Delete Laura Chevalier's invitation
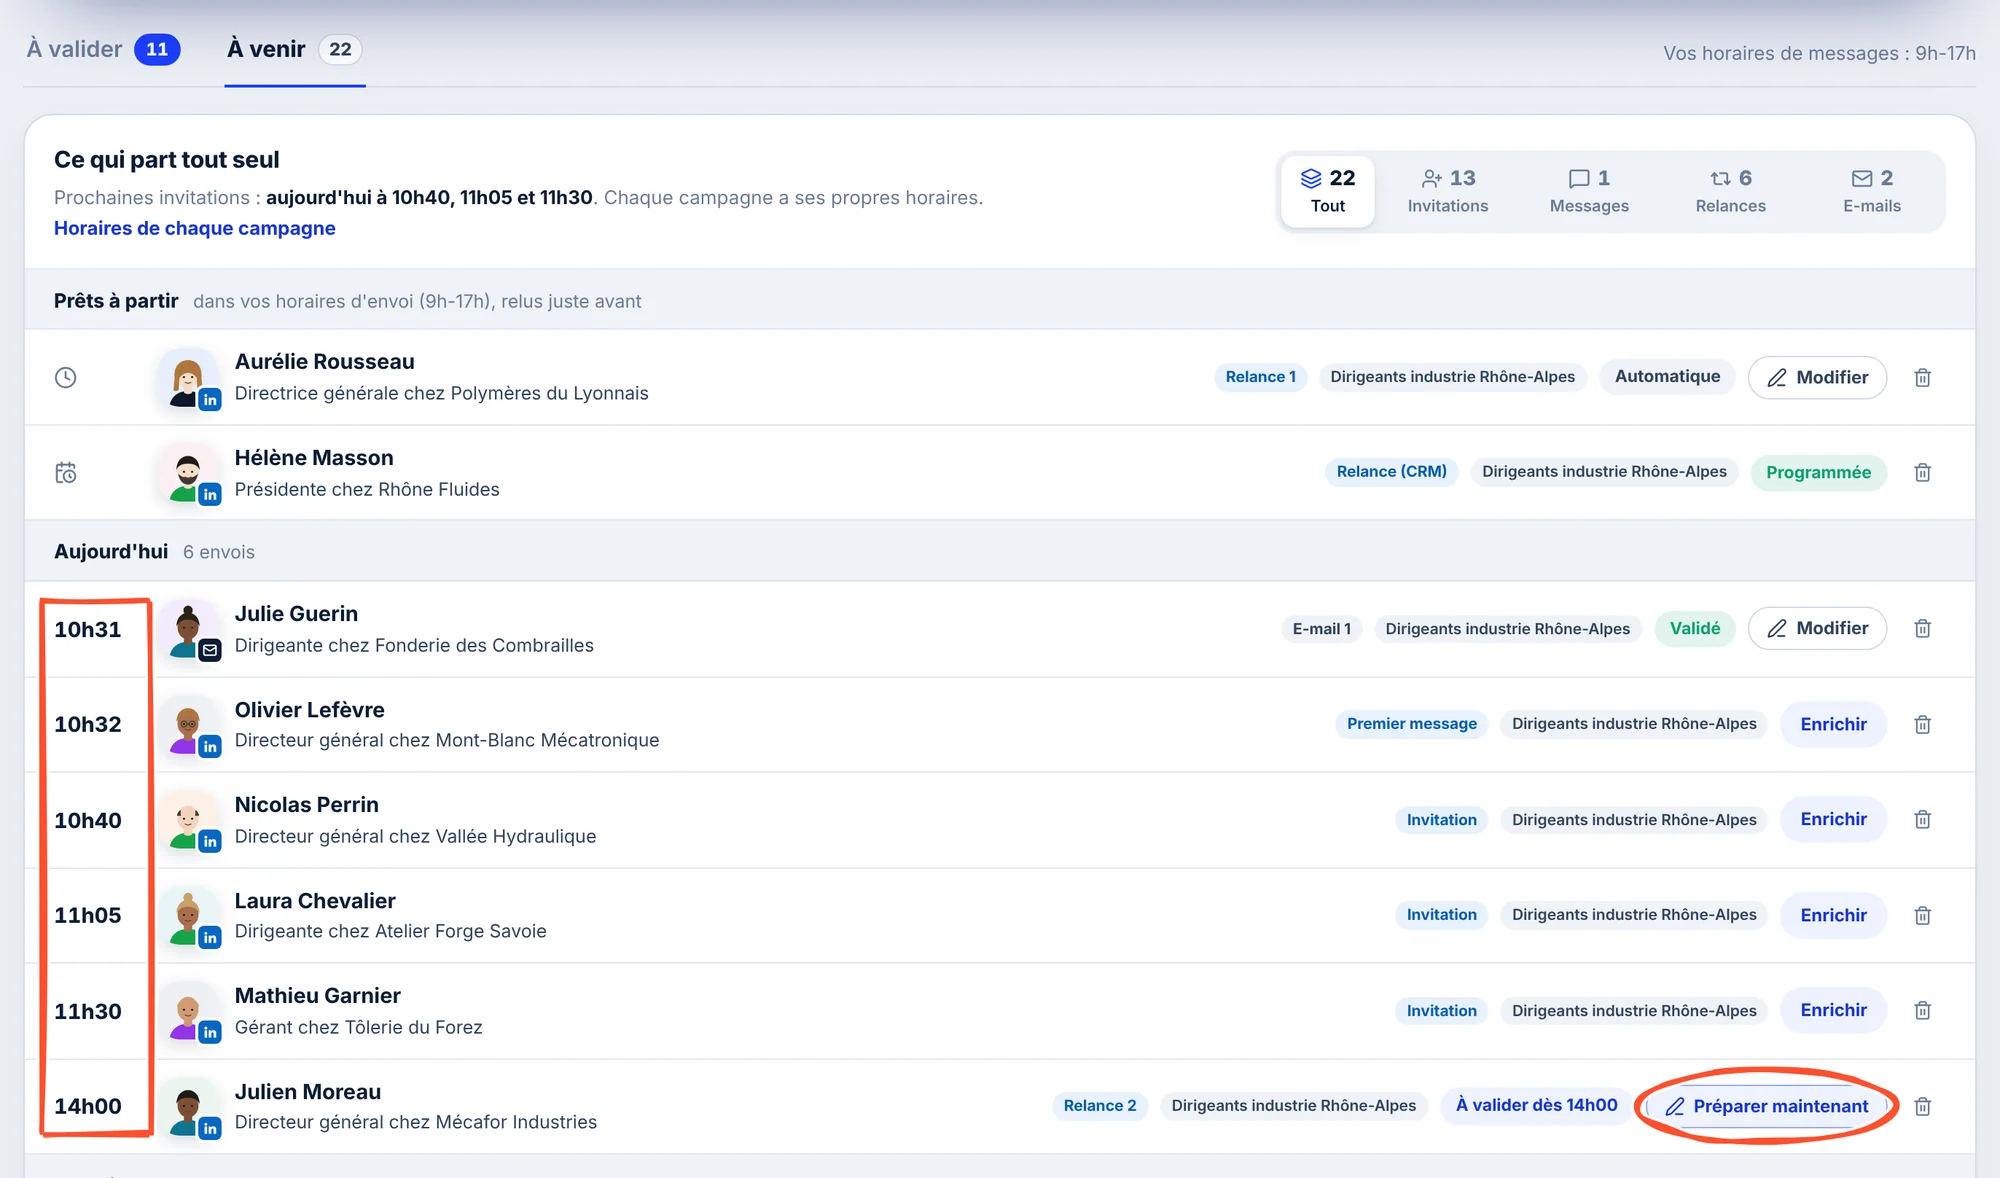2000x1178 pixels. point(1922,916)
